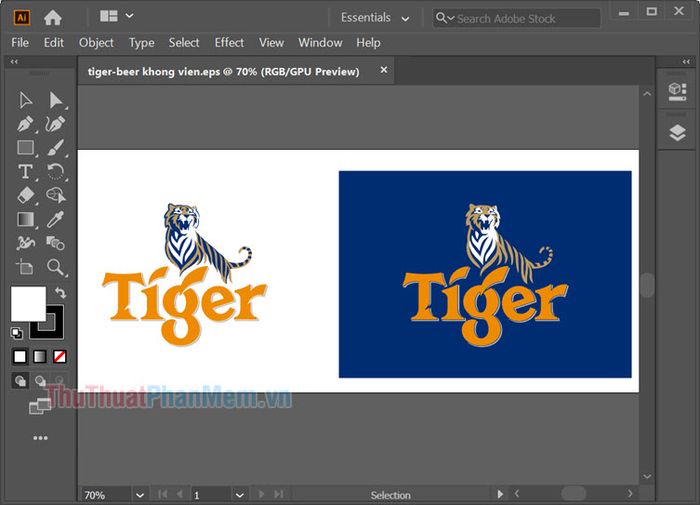
Task: Open the Type menu
Action: coord(142,42)
